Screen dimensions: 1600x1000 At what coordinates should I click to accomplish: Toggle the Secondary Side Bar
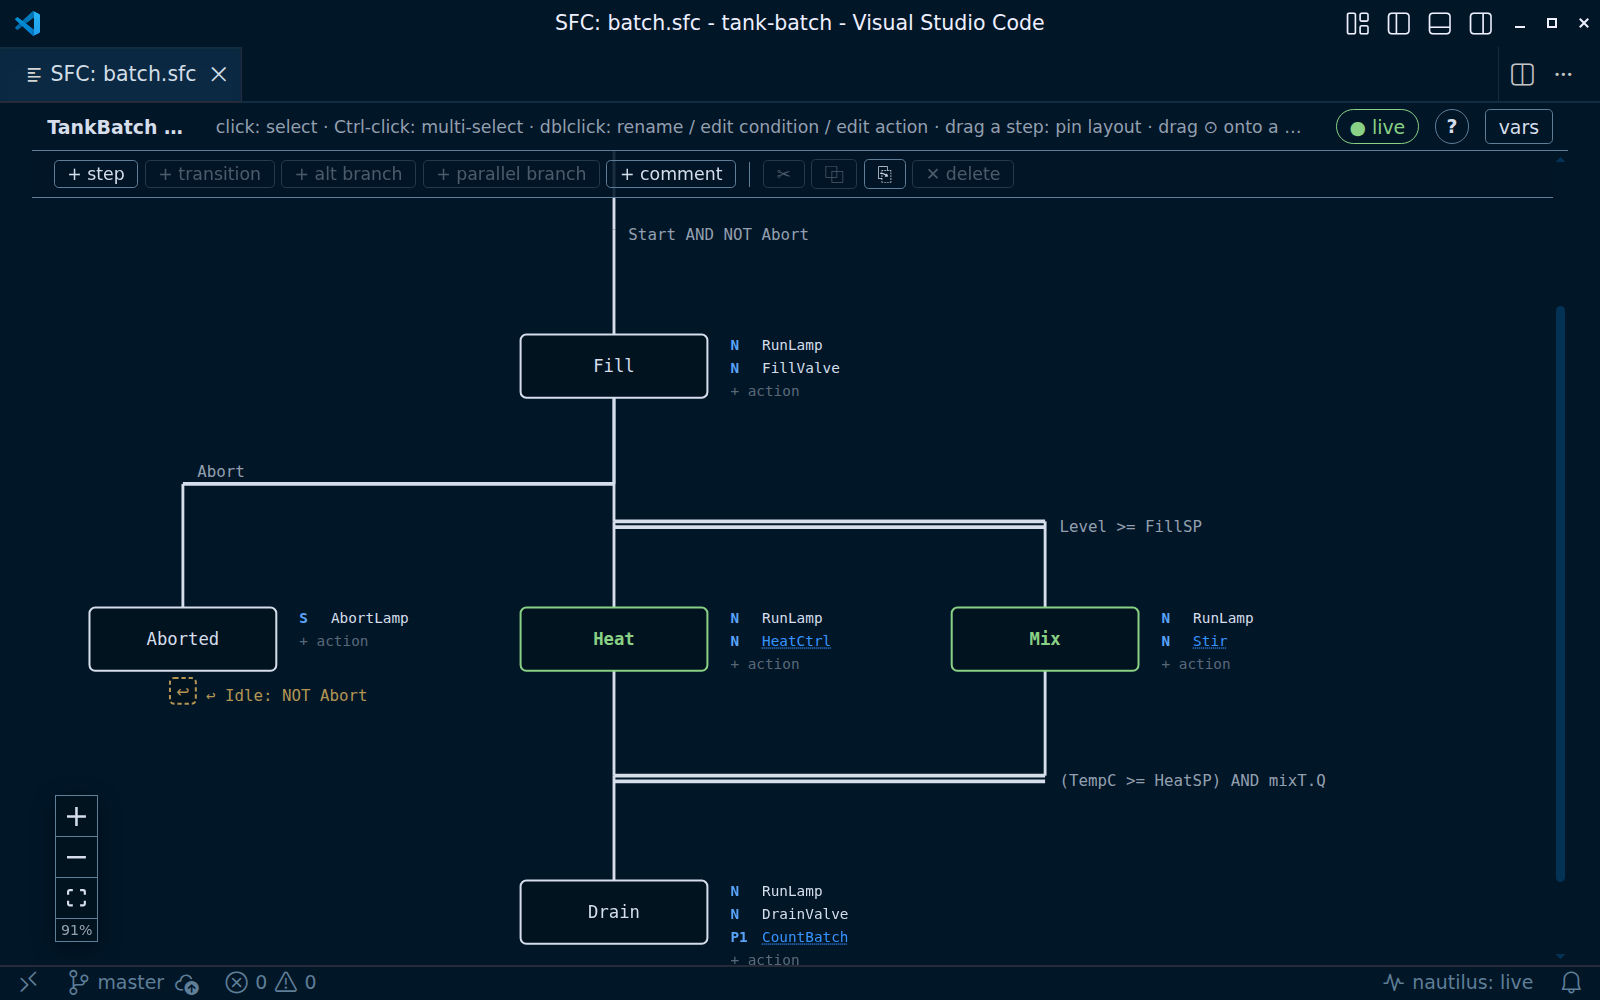pyautogui.click(x=1480, y=23)
